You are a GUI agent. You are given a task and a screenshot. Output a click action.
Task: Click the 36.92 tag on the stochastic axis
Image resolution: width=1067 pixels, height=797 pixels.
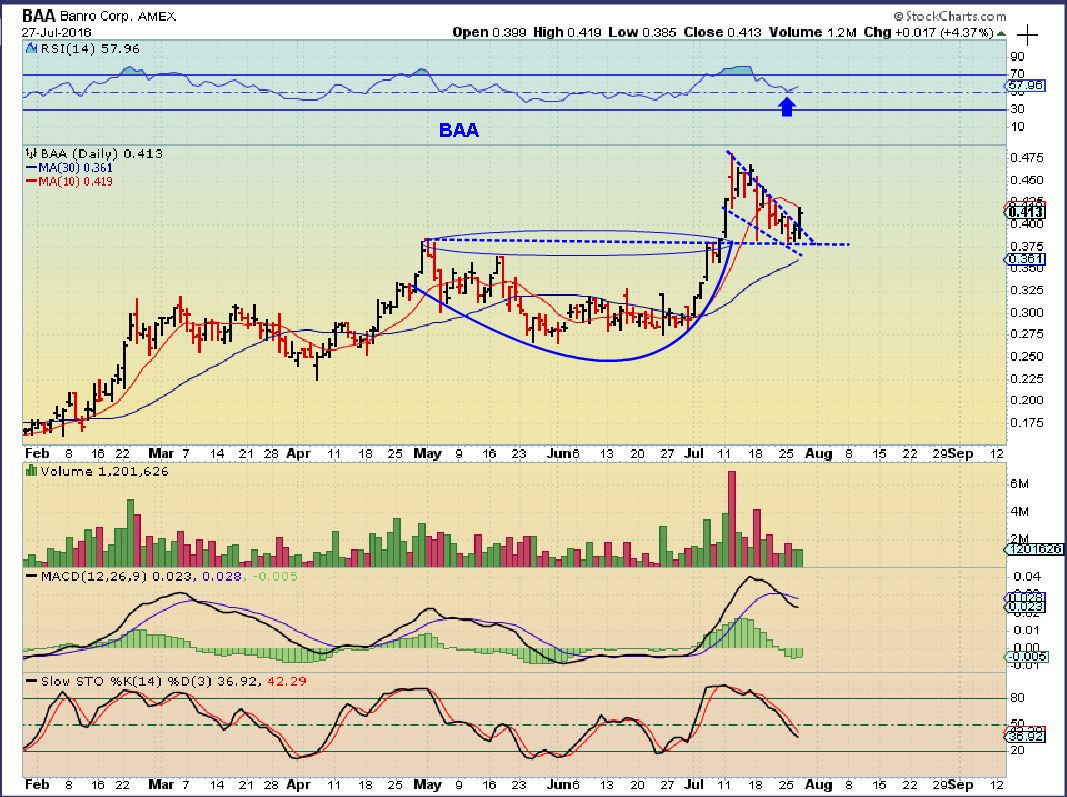pyautogui.click(x=1025, y=736)
